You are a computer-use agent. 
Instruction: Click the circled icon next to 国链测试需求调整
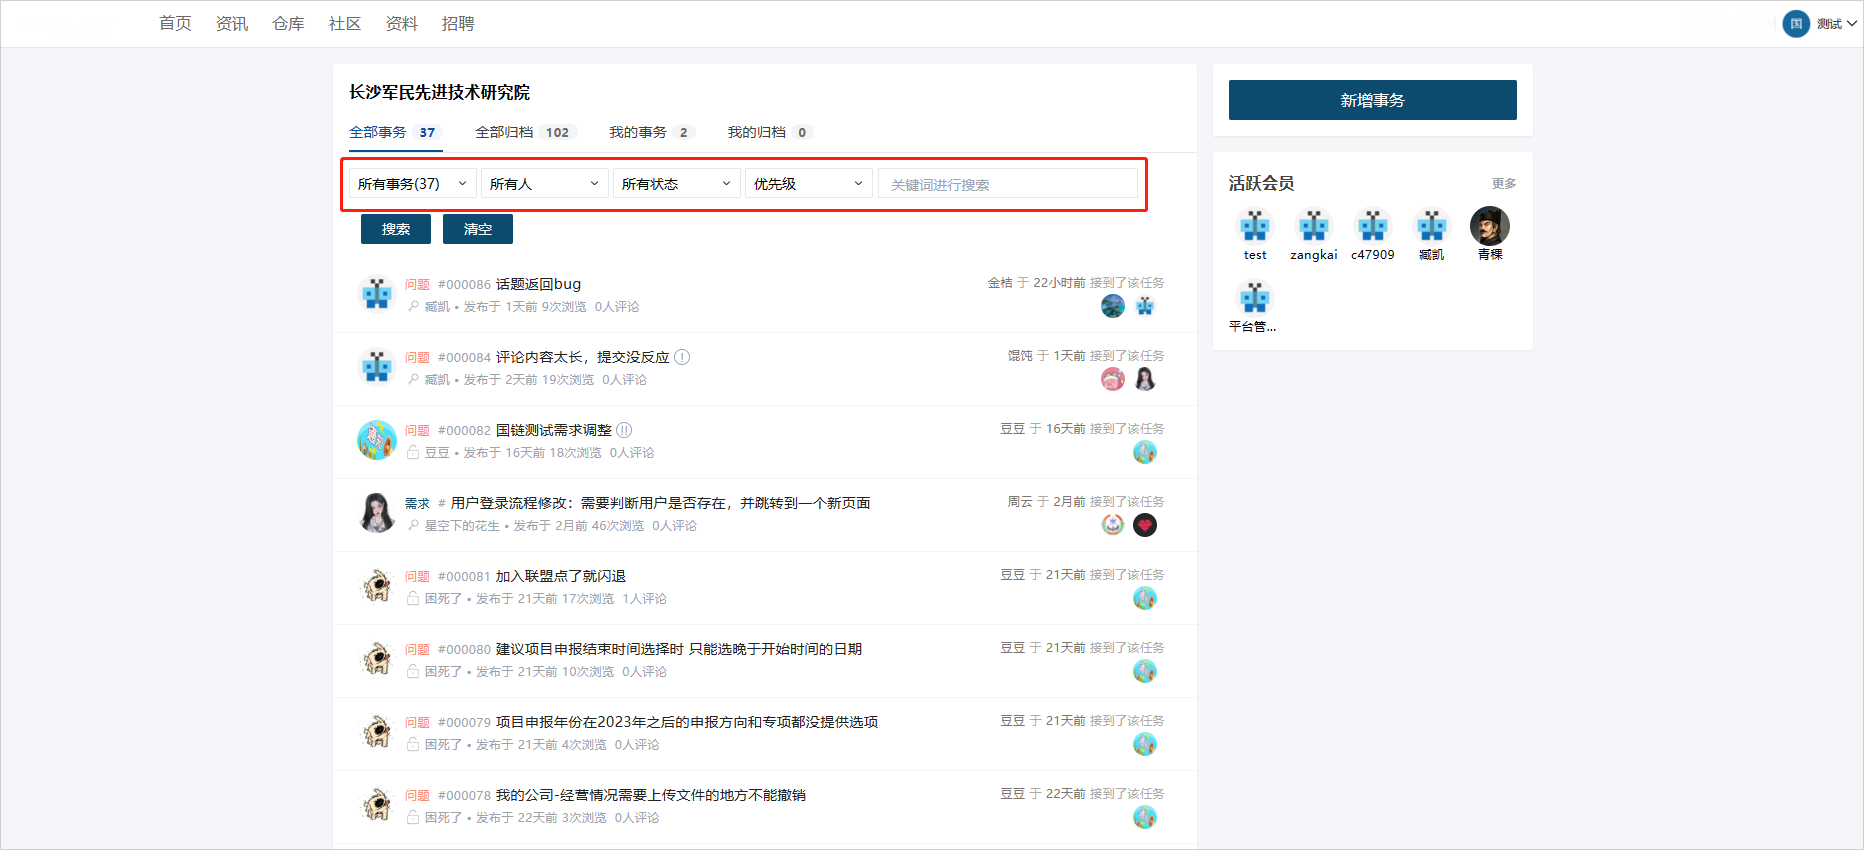624,430
